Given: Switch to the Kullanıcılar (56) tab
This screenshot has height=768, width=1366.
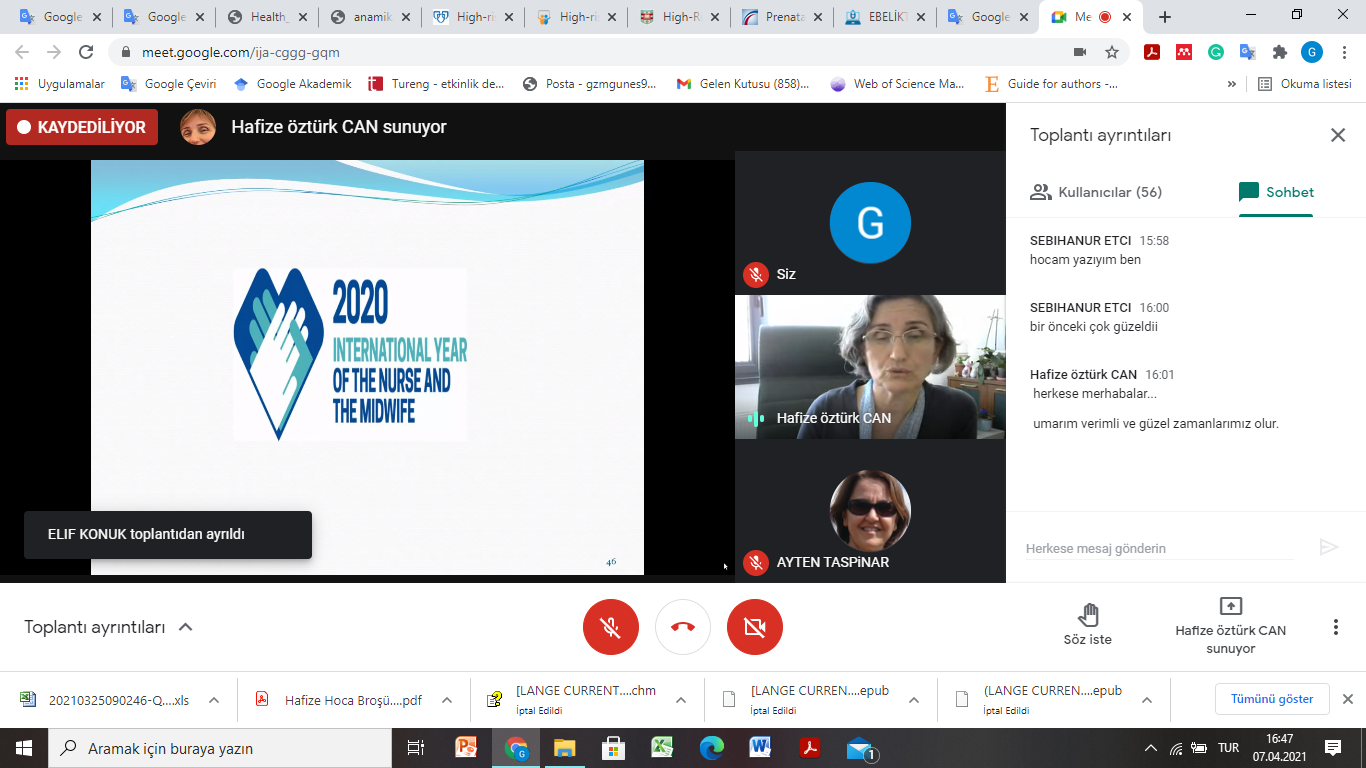Looking at the screenshot, I should pyautogui.click(x=1096, y=192).
